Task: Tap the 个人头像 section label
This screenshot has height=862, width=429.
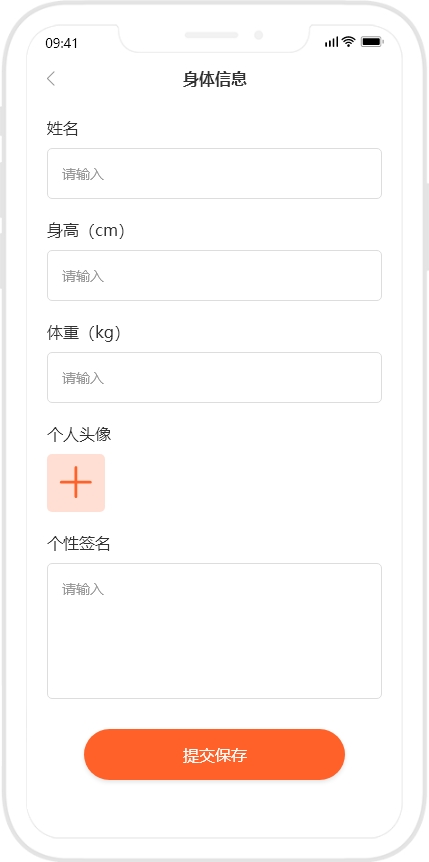Action: [x=79, y=435]
